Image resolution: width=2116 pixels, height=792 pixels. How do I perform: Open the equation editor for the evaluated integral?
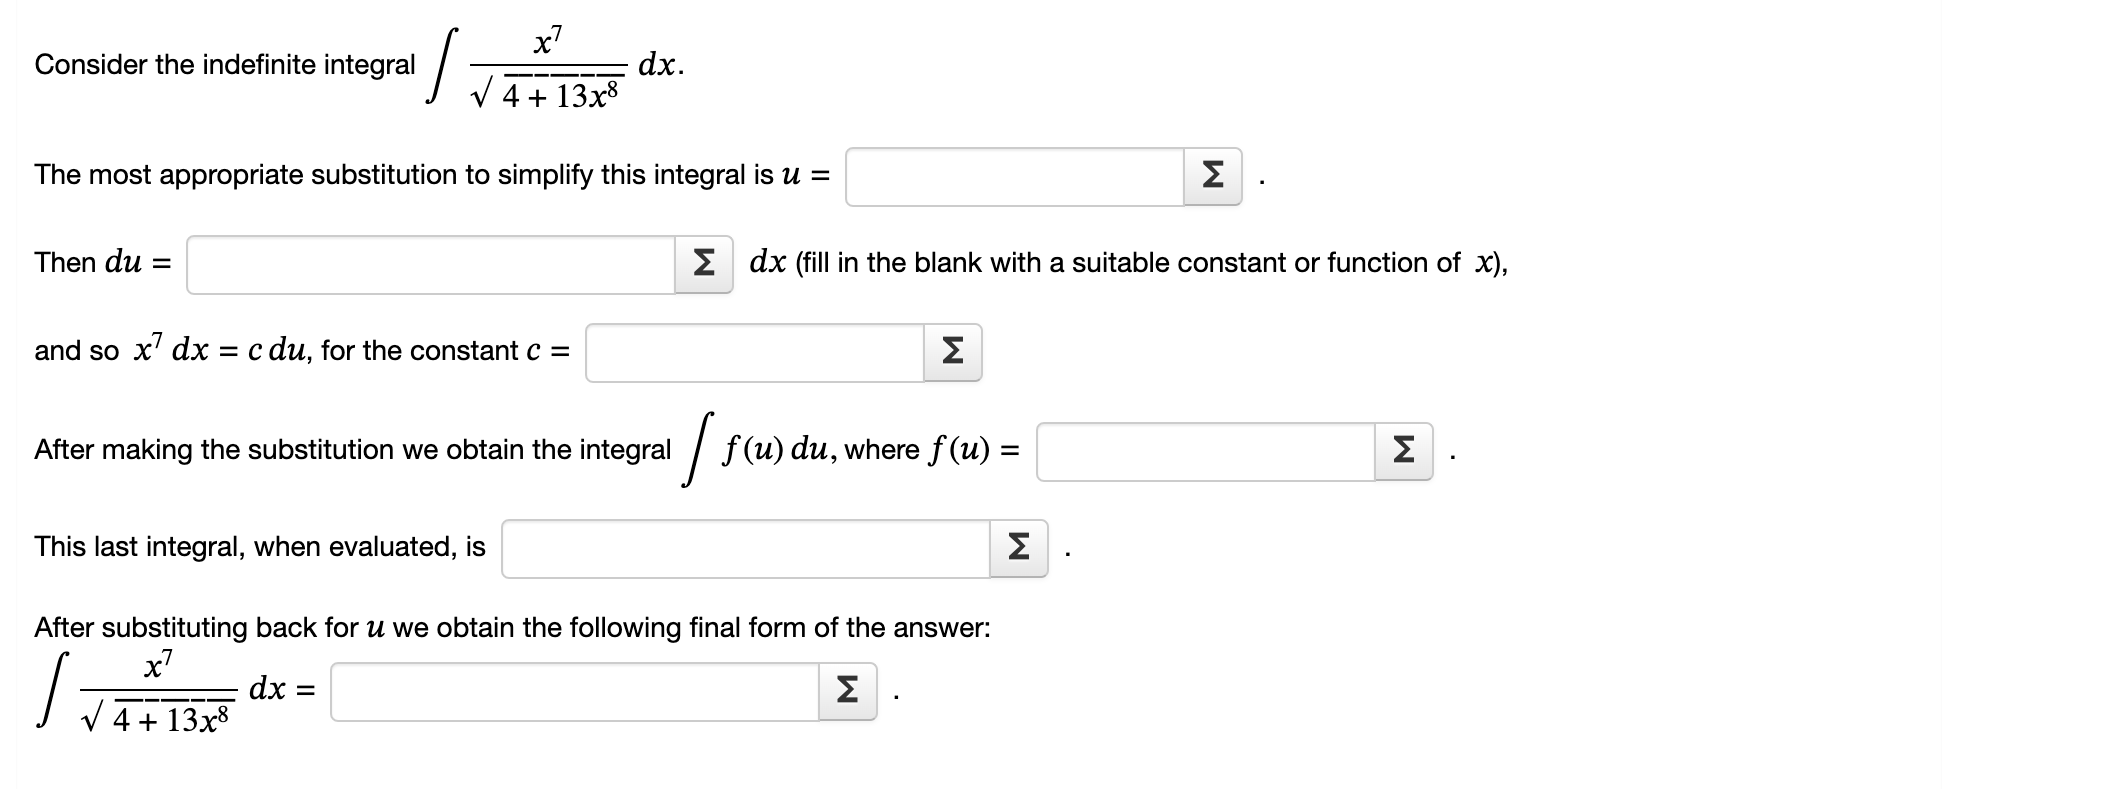coord(1018,546)
